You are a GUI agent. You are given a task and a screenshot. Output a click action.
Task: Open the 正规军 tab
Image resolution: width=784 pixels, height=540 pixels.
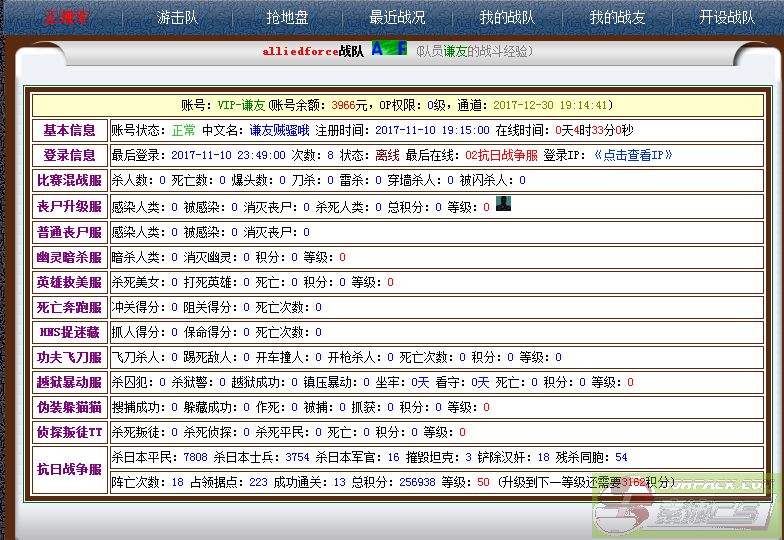67,17
